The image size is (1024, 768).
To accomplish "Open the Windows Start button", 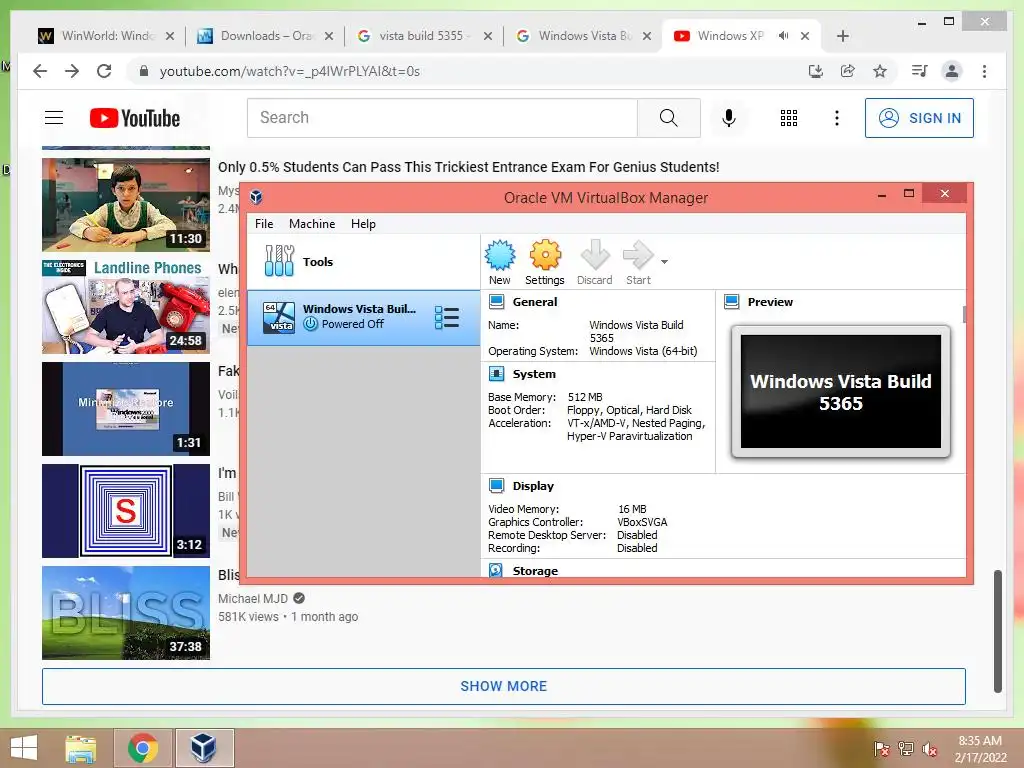I will point(24,748).
